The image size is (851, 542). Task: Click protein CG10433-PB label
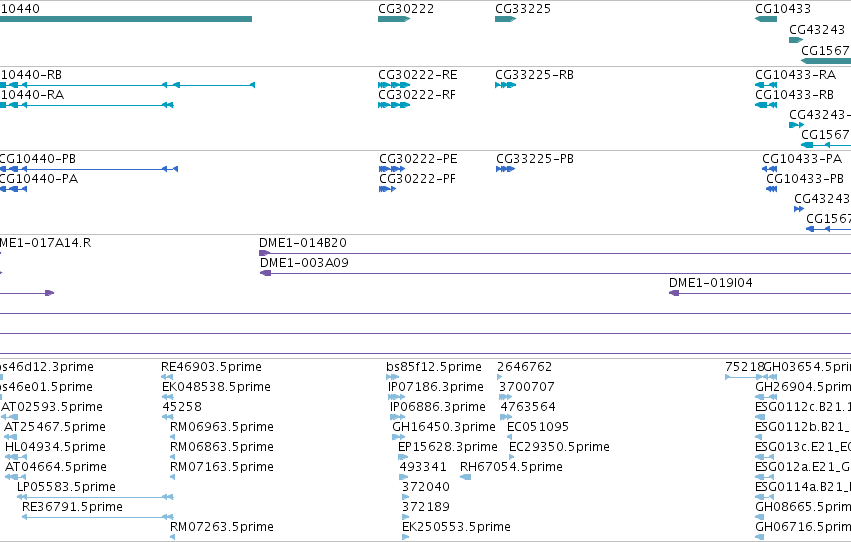805,179
